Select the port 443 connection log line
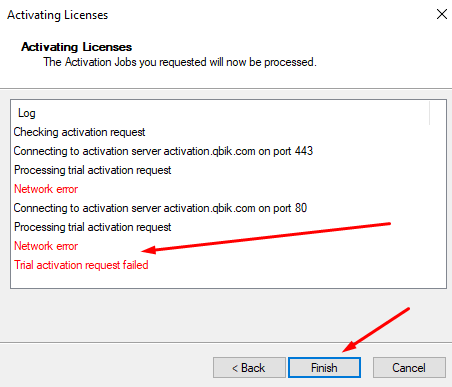The image size is (452, 387). coord(163,151)
